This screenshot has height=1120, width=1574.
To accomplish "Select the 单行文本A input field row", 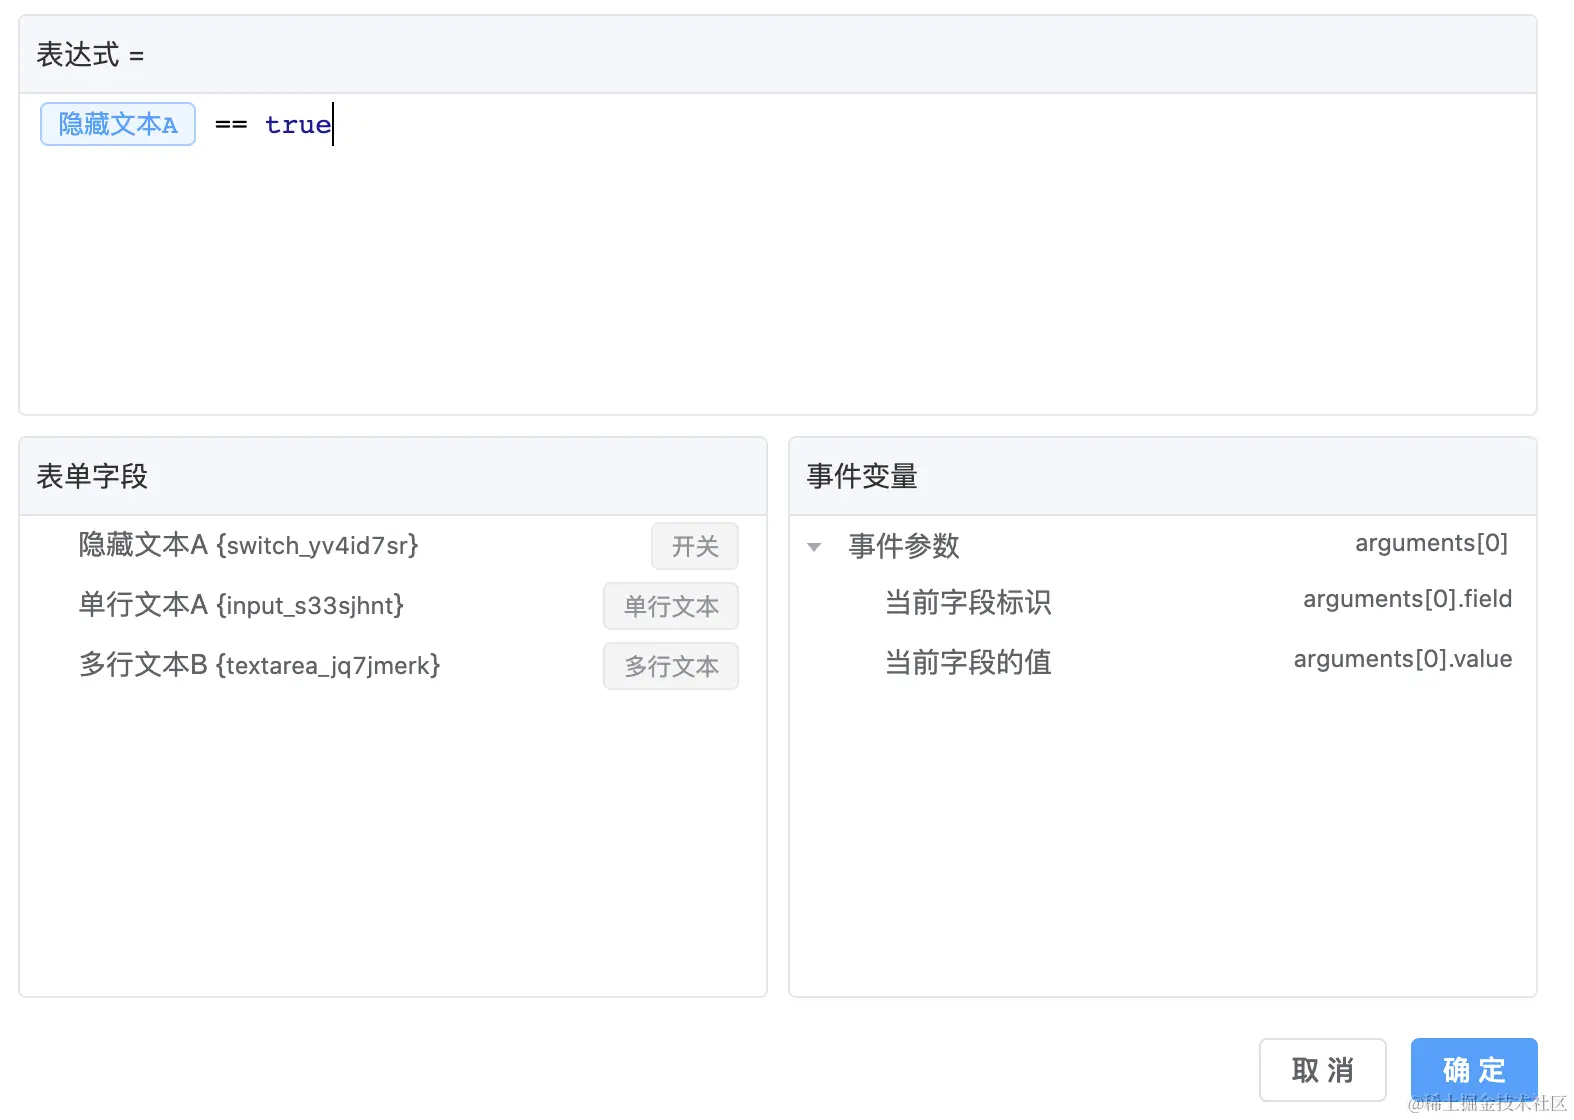I will [x=241, y=605].
